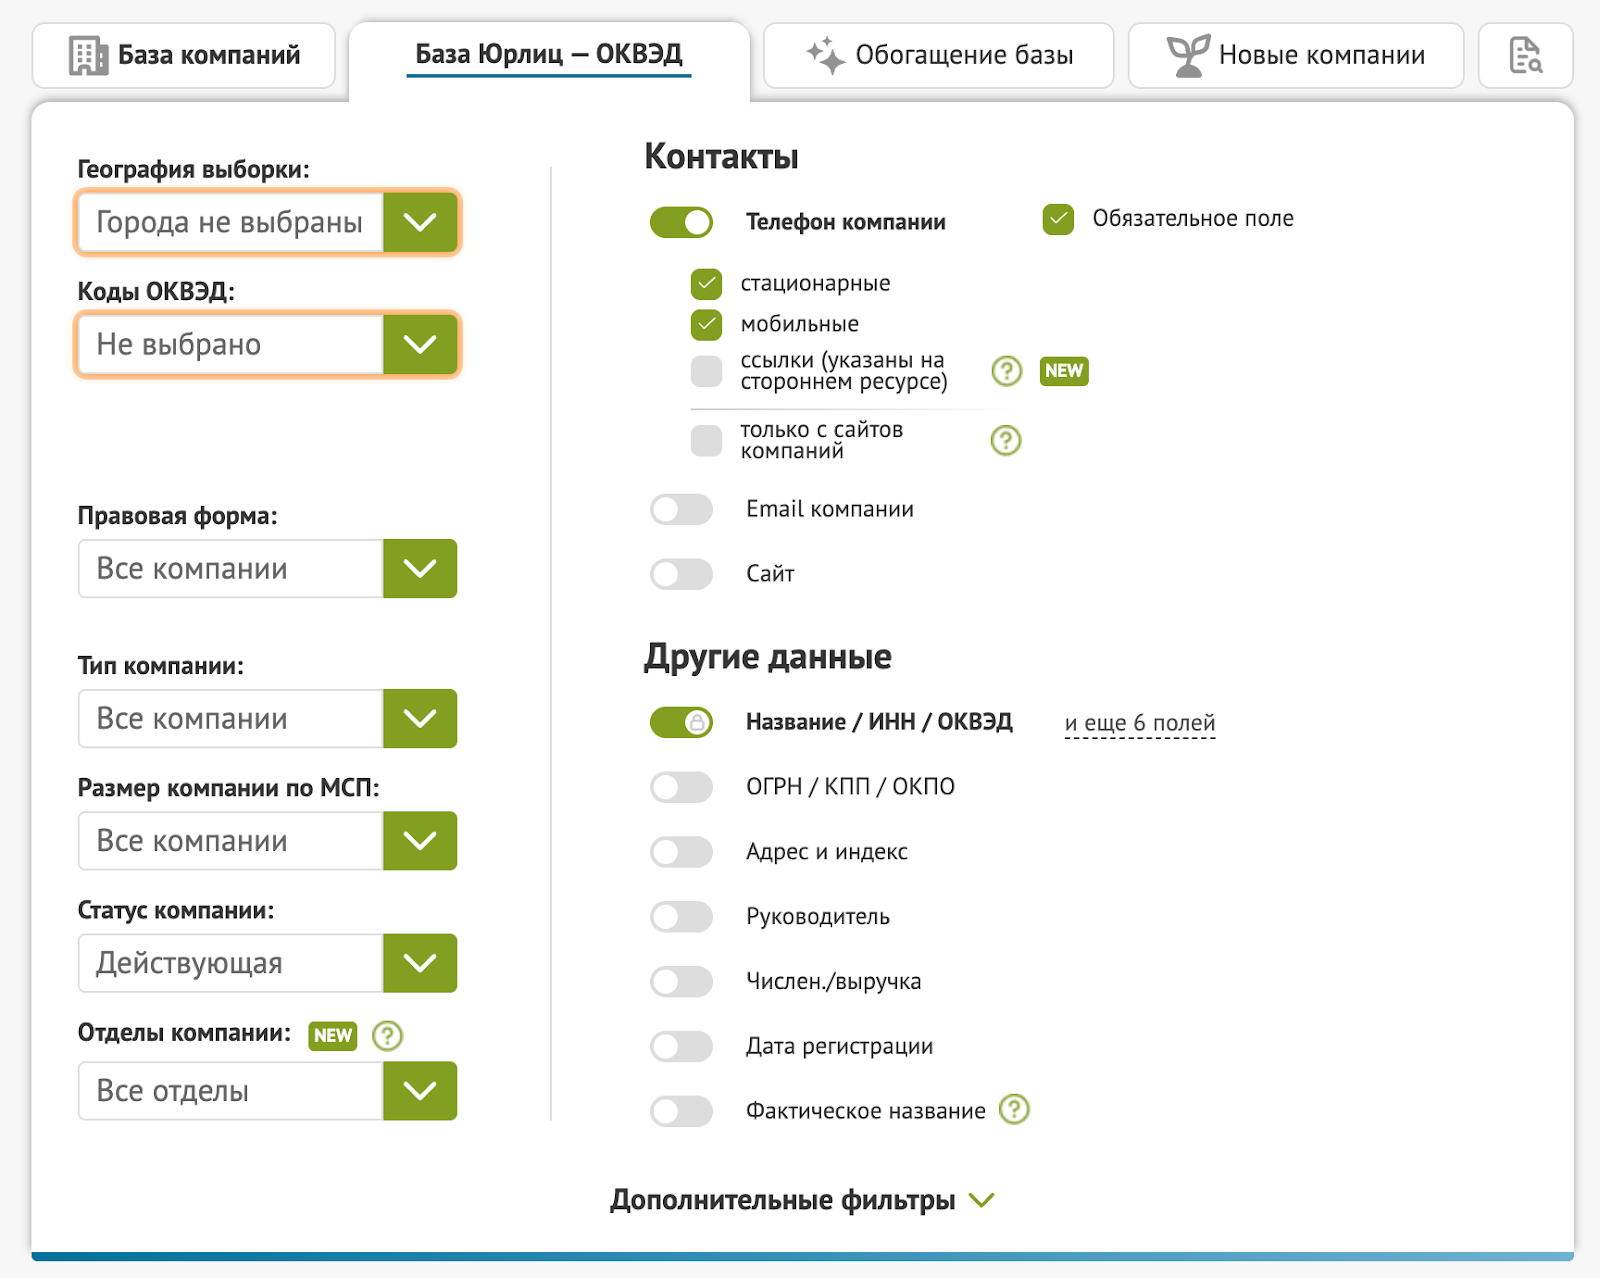Click the building icon on База компаний
Viewport: 1600px width, 1278px height.
pos(88,55)
